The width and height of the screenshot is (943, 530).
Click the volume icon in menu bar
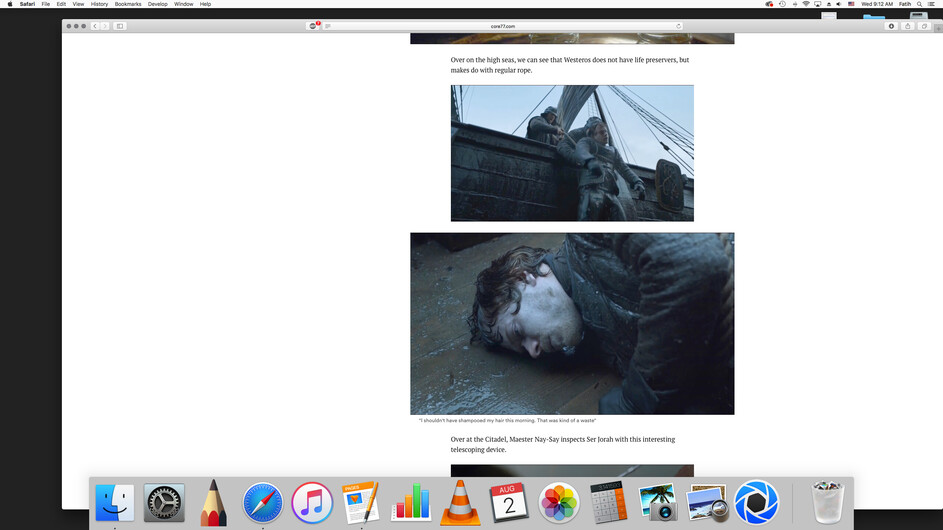pyautogui.click(x=839, y=4)
